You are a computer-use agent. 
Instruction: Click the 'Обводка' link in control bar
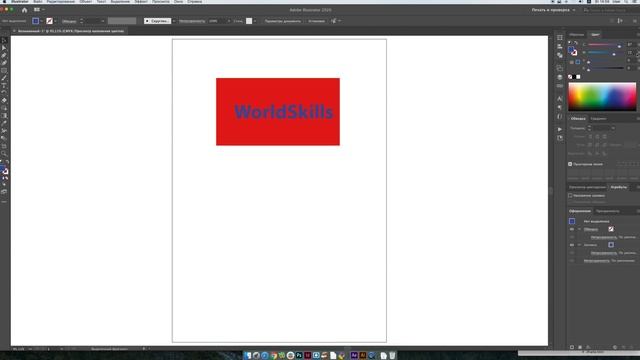click(x=69, y=21)
